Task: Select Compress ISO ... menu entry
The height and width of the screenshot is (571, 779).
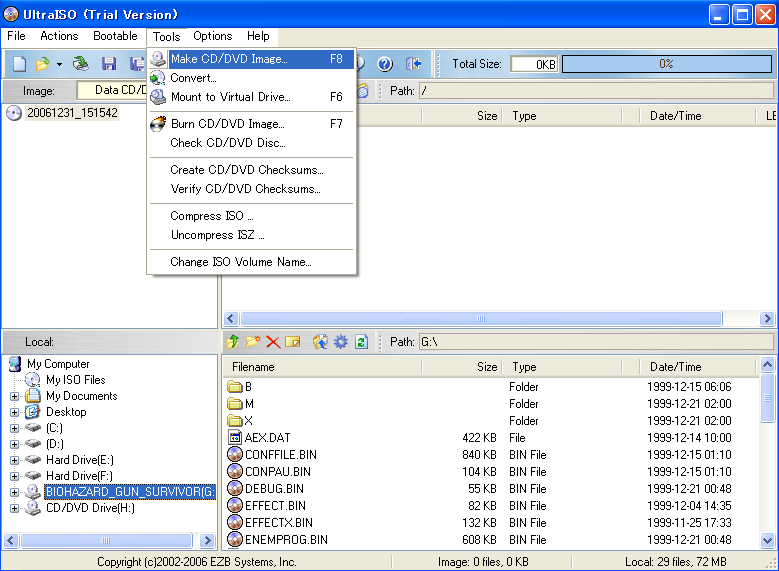Action: click(x=252, y=216)
